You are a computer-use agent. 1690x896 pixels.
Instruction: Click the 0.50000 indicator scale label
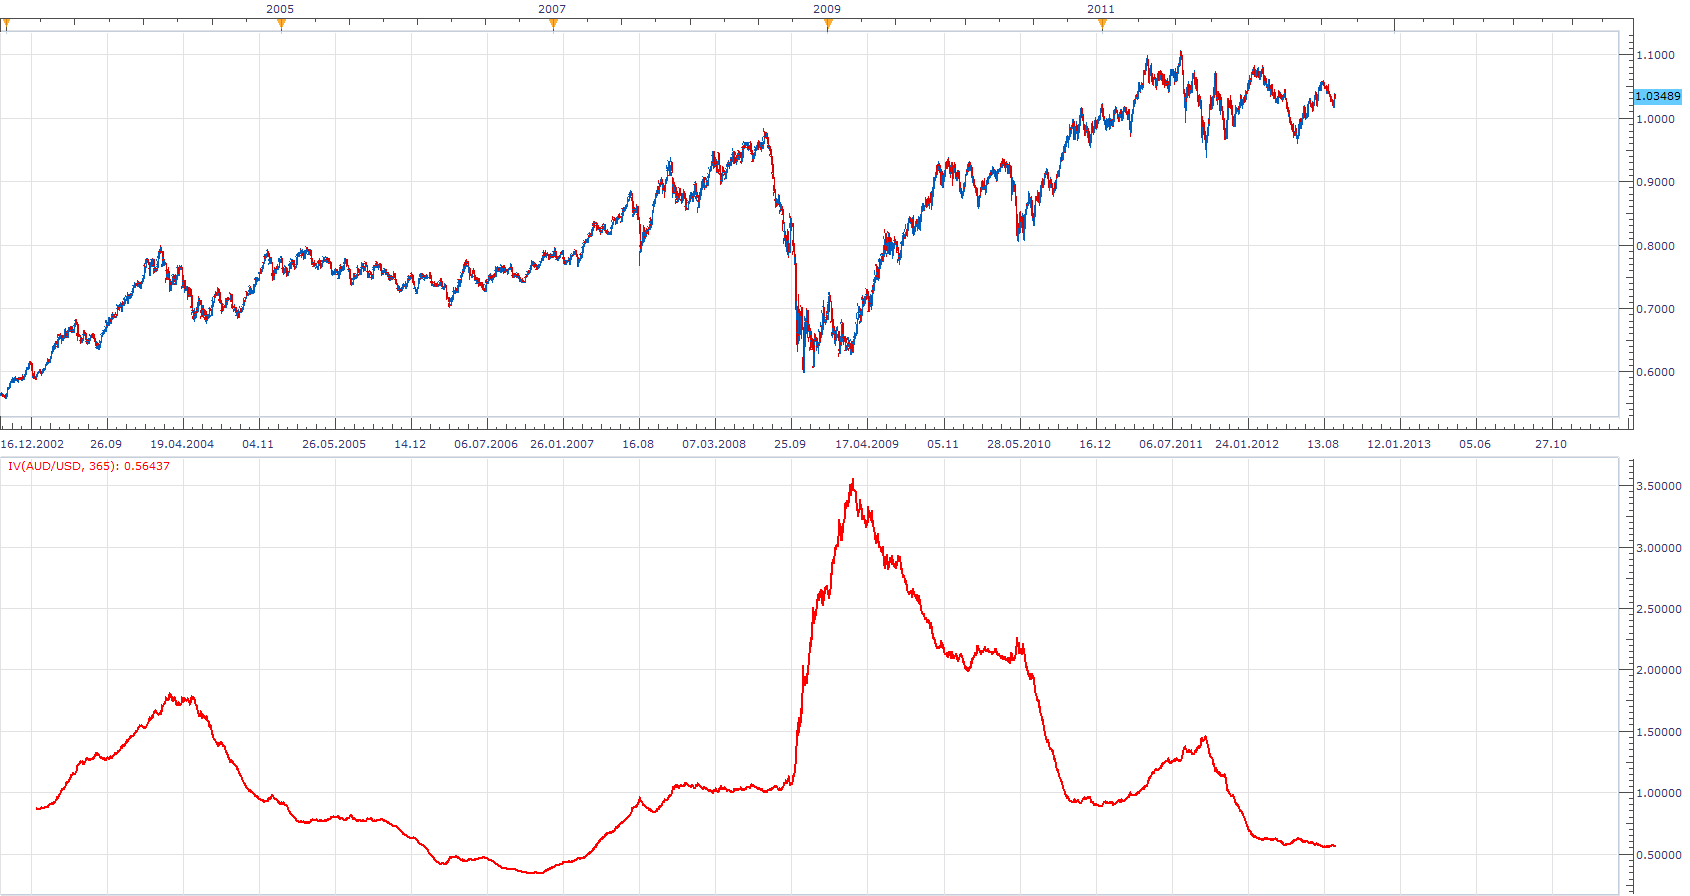point(1659,855)
